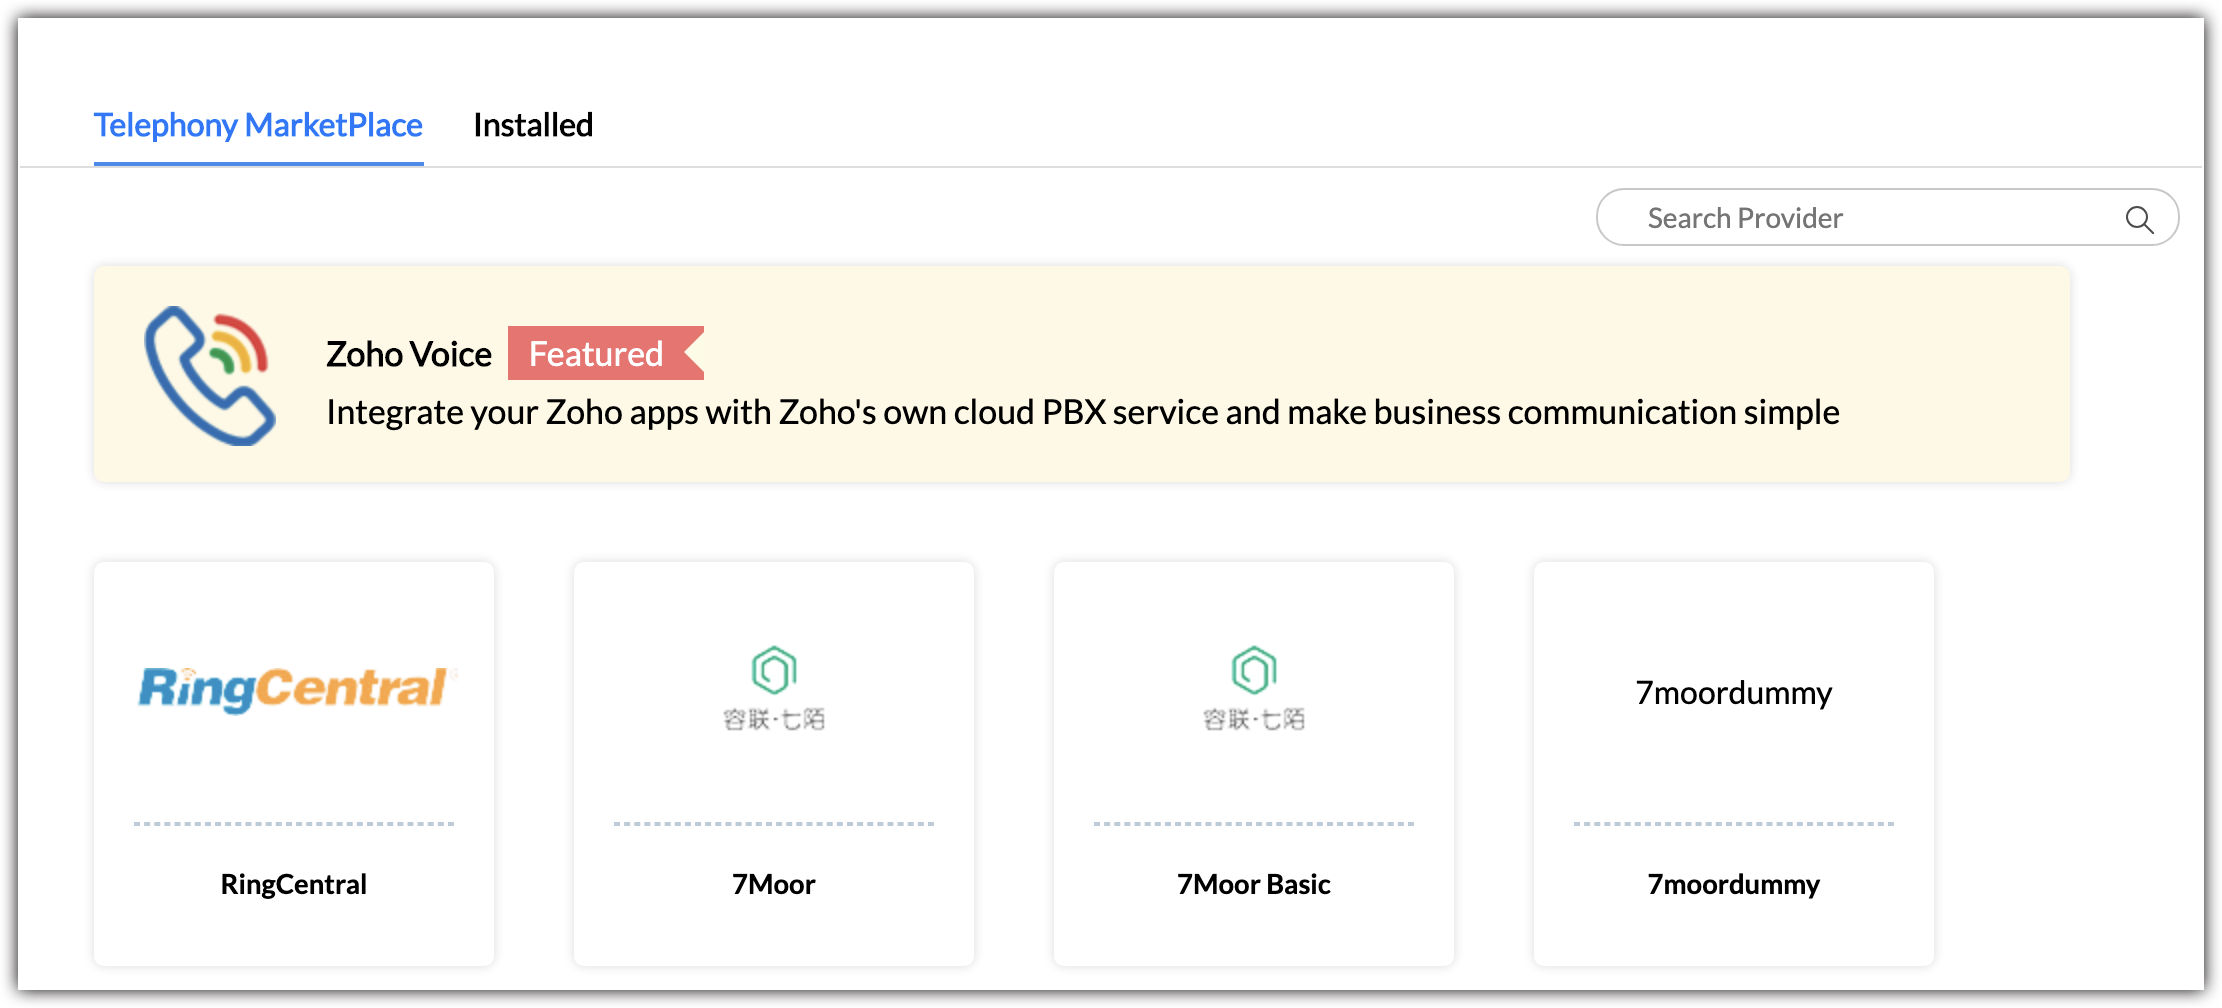
Task: Click the 7Moor Basic card dashed divider
Action: click(x=1253, y=824)
